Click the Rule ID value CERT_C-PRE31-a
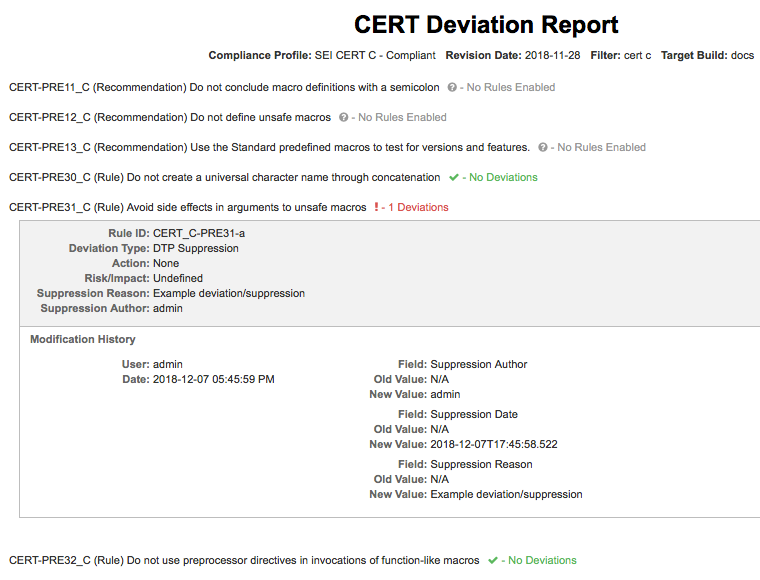The height and width of the screenshot is (580, 760). pyautogui.click(x=199, y=233)
